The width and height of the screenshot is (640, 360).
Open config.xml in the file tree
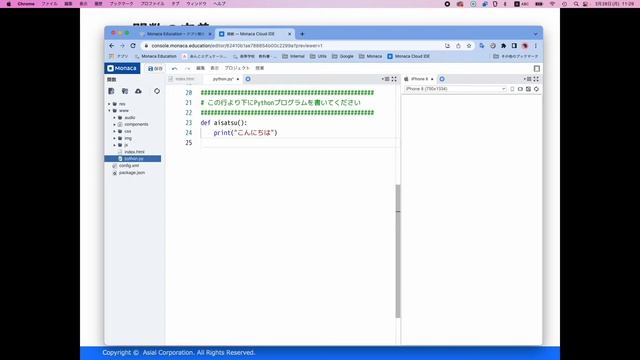[129, 166]
